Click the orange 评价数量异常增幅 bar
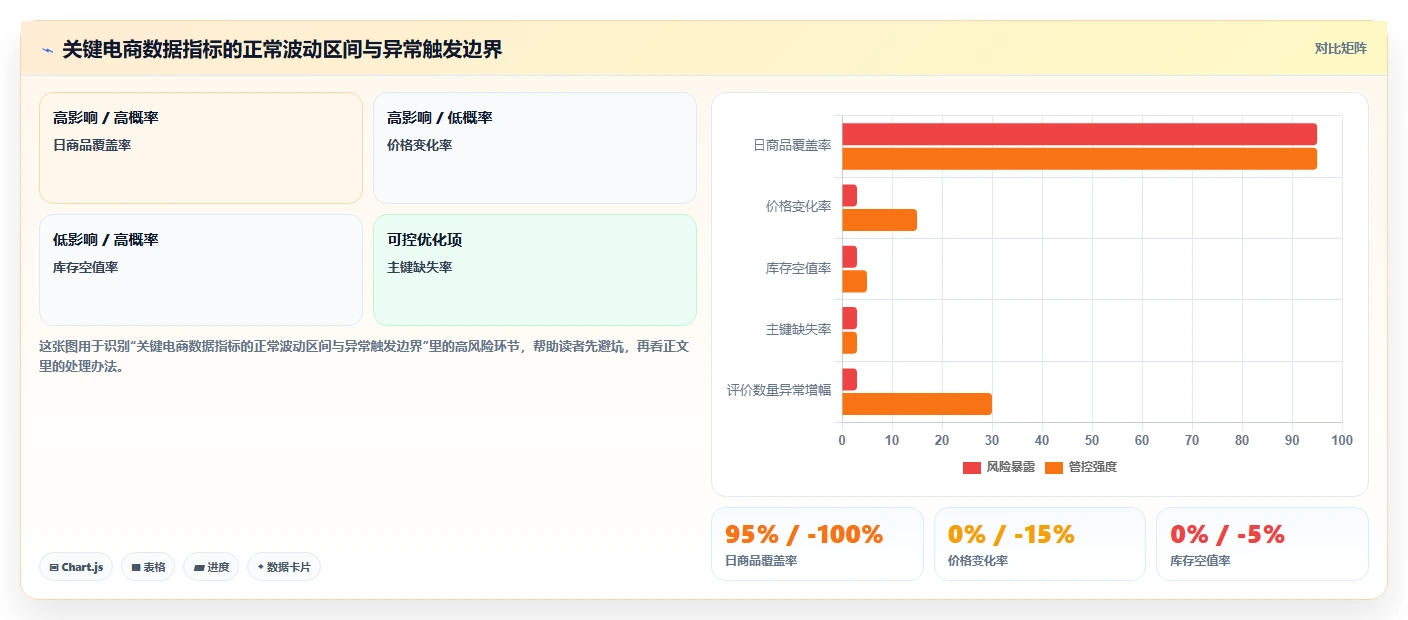This screenshot has width=1408, height=620. click(x=917, y=404)
